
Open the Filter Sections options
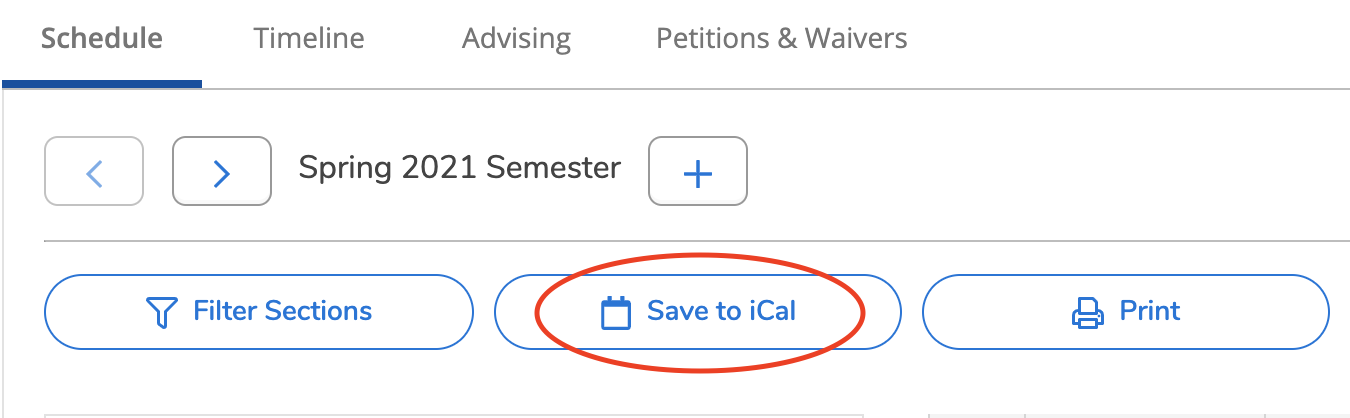click(x=258, y=312)
